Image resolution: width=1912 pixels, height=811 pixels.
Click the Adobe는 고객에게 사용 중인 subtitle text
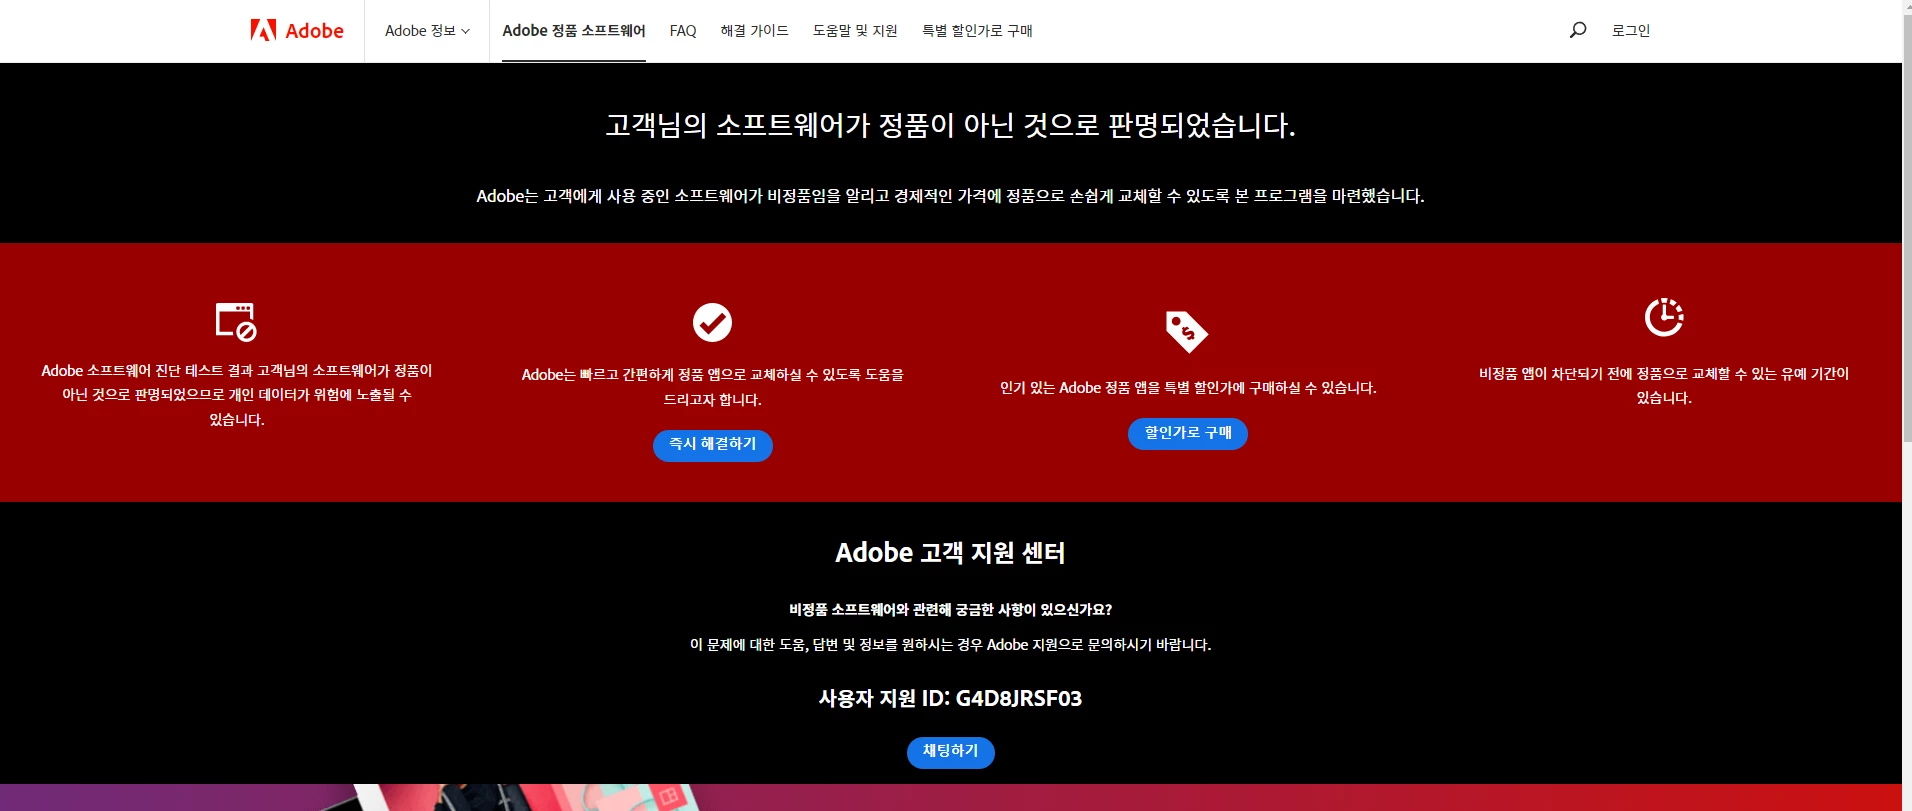(x=951, y=196)
